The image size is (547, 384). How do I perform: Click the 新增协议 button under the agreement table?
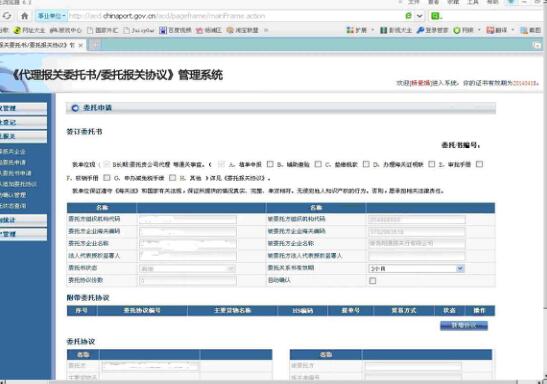[x=464, y=325]
